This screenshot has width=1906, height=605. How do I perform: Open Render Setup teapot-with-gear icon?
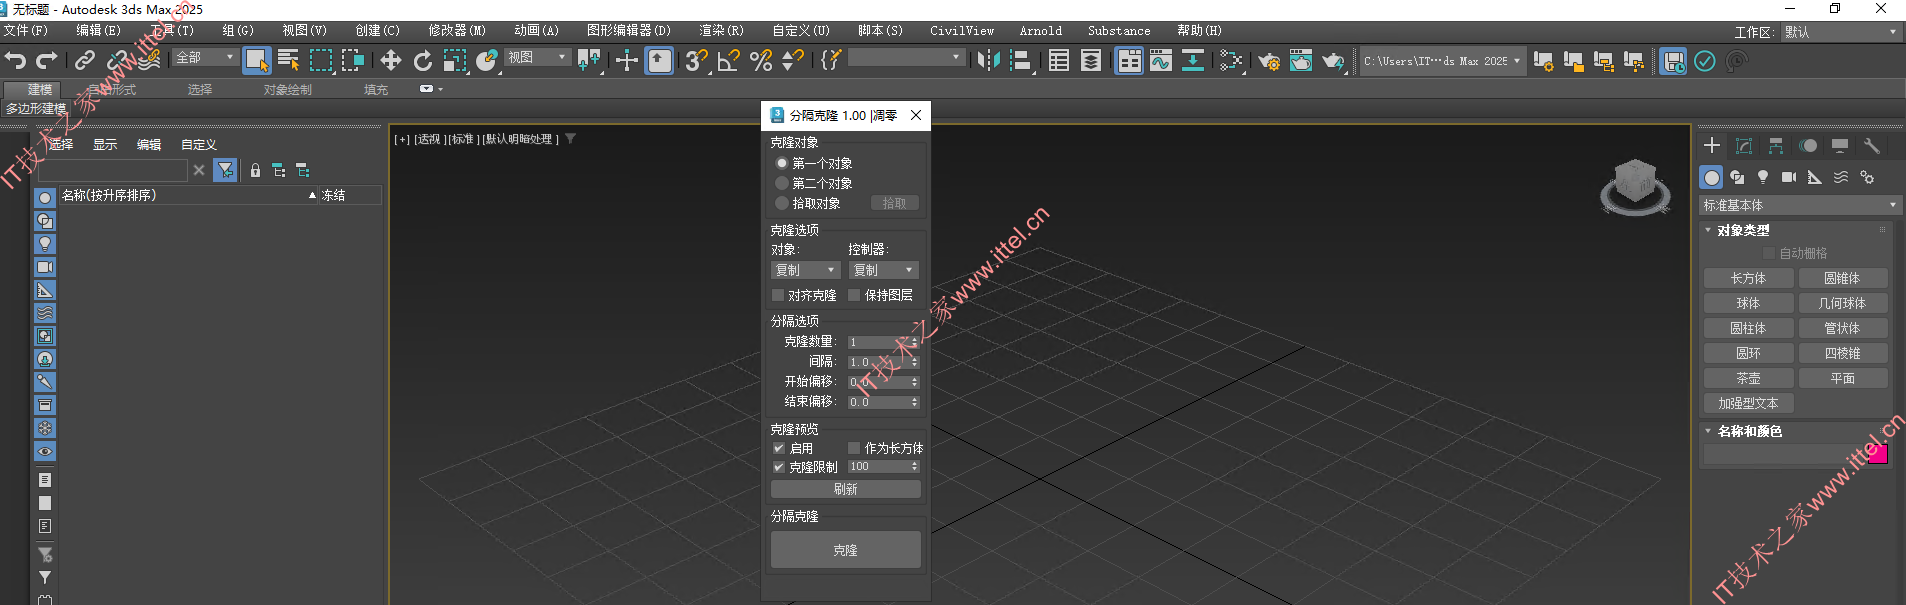[x=1269, y=61]
